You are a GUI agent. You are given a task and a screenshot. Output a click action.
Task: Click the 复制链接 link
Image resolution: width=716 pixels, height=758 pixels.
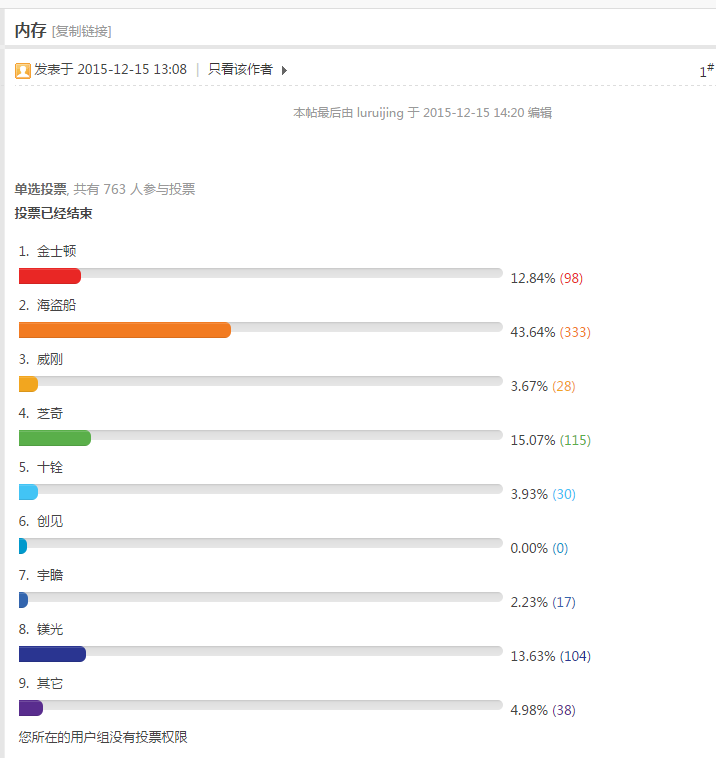point(82,31)
